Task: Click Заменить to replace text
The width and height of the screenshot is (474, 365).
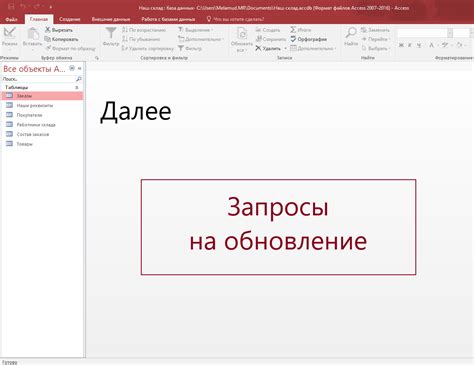Action: [x=375, y=30]
